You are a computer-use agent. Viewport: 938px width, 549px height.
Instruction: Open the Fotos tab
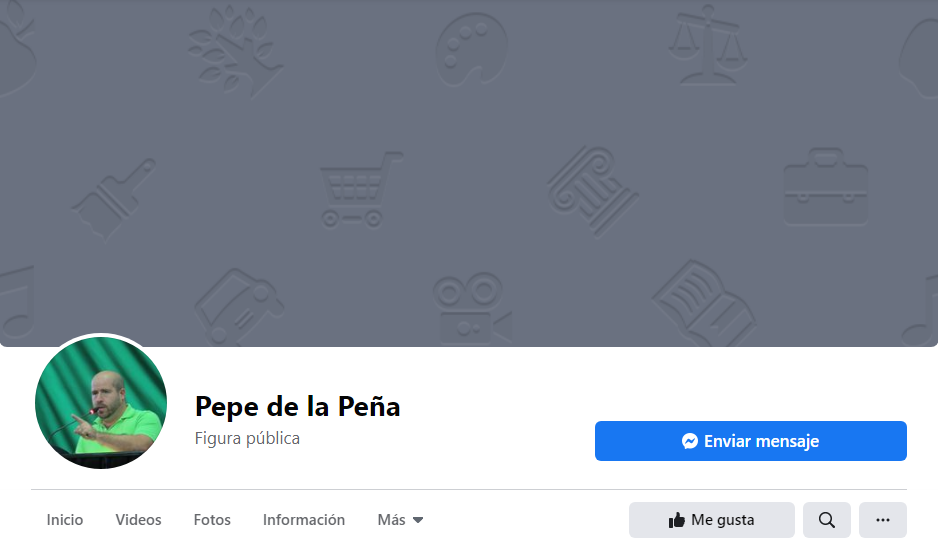212,520
